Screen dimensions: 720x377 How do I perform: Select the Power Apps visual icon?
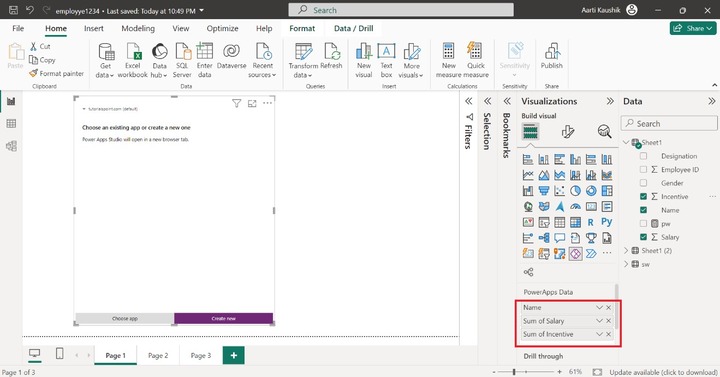[x=575, y=253]
